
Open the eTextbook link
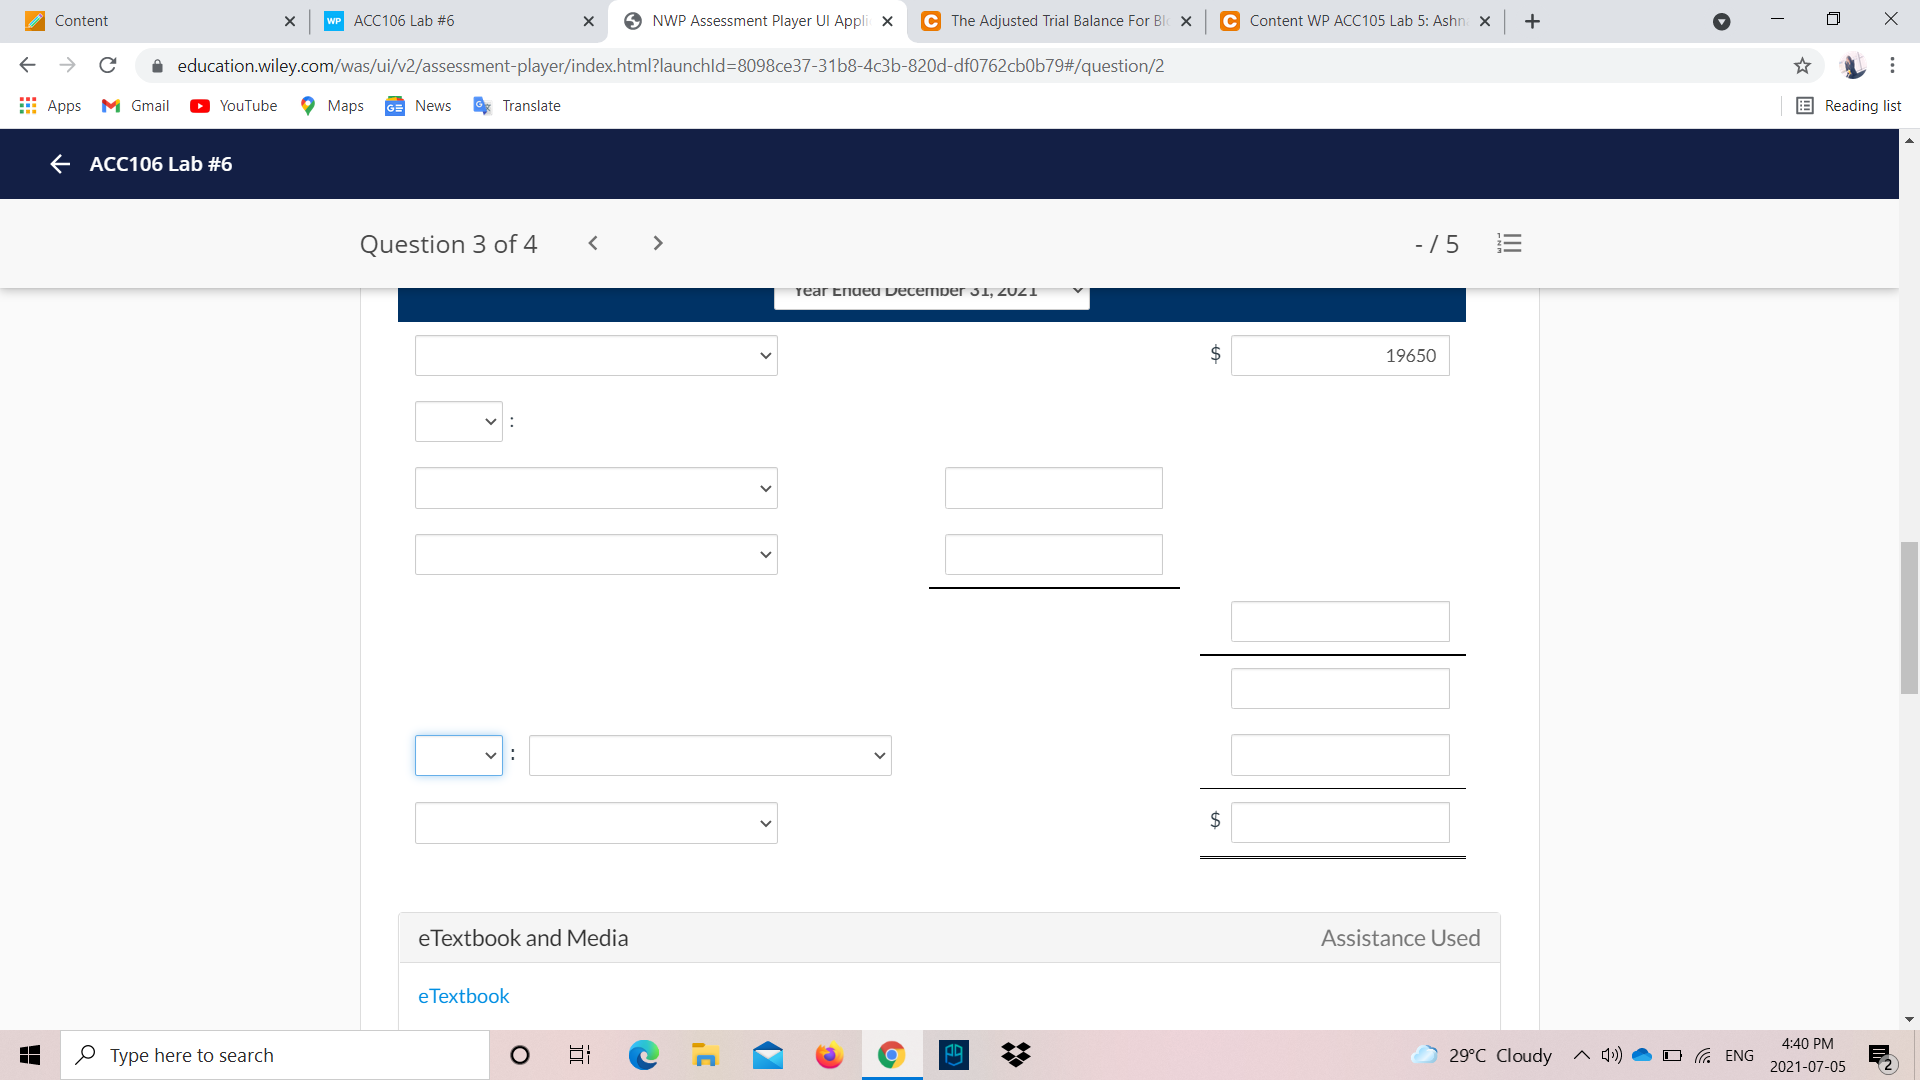tap(463, 996)
